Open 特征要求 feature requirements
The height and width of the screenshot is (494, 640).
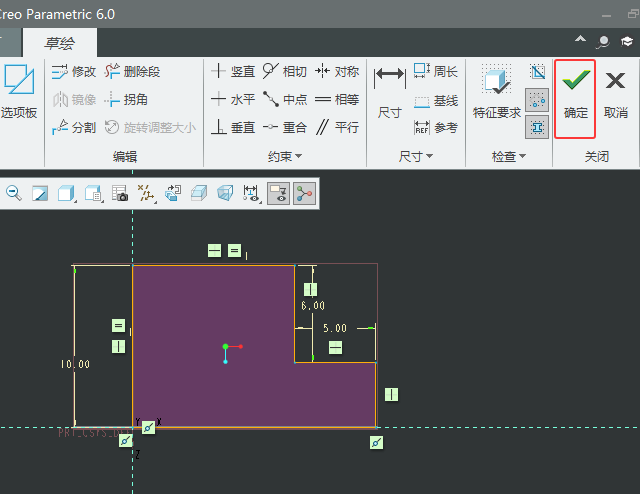496,92
